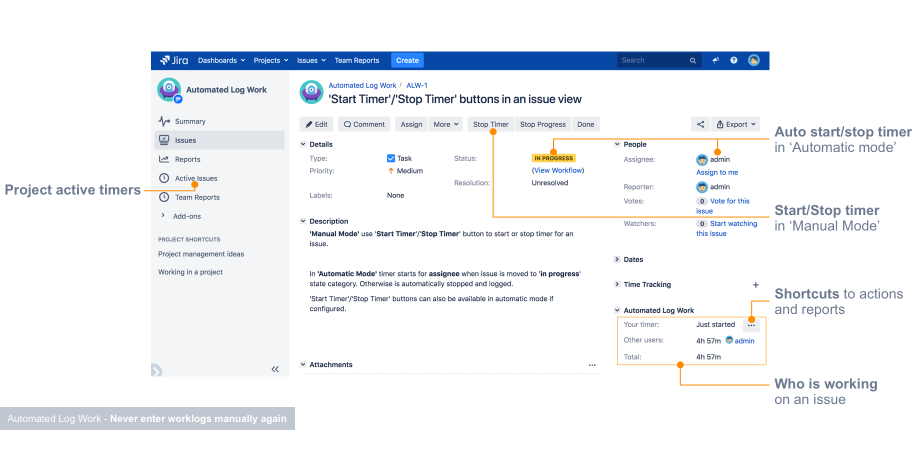Collapse the Details section
The height and width of the screenshot is (450, 920).
pyautogui.click(x=303, y=144)
